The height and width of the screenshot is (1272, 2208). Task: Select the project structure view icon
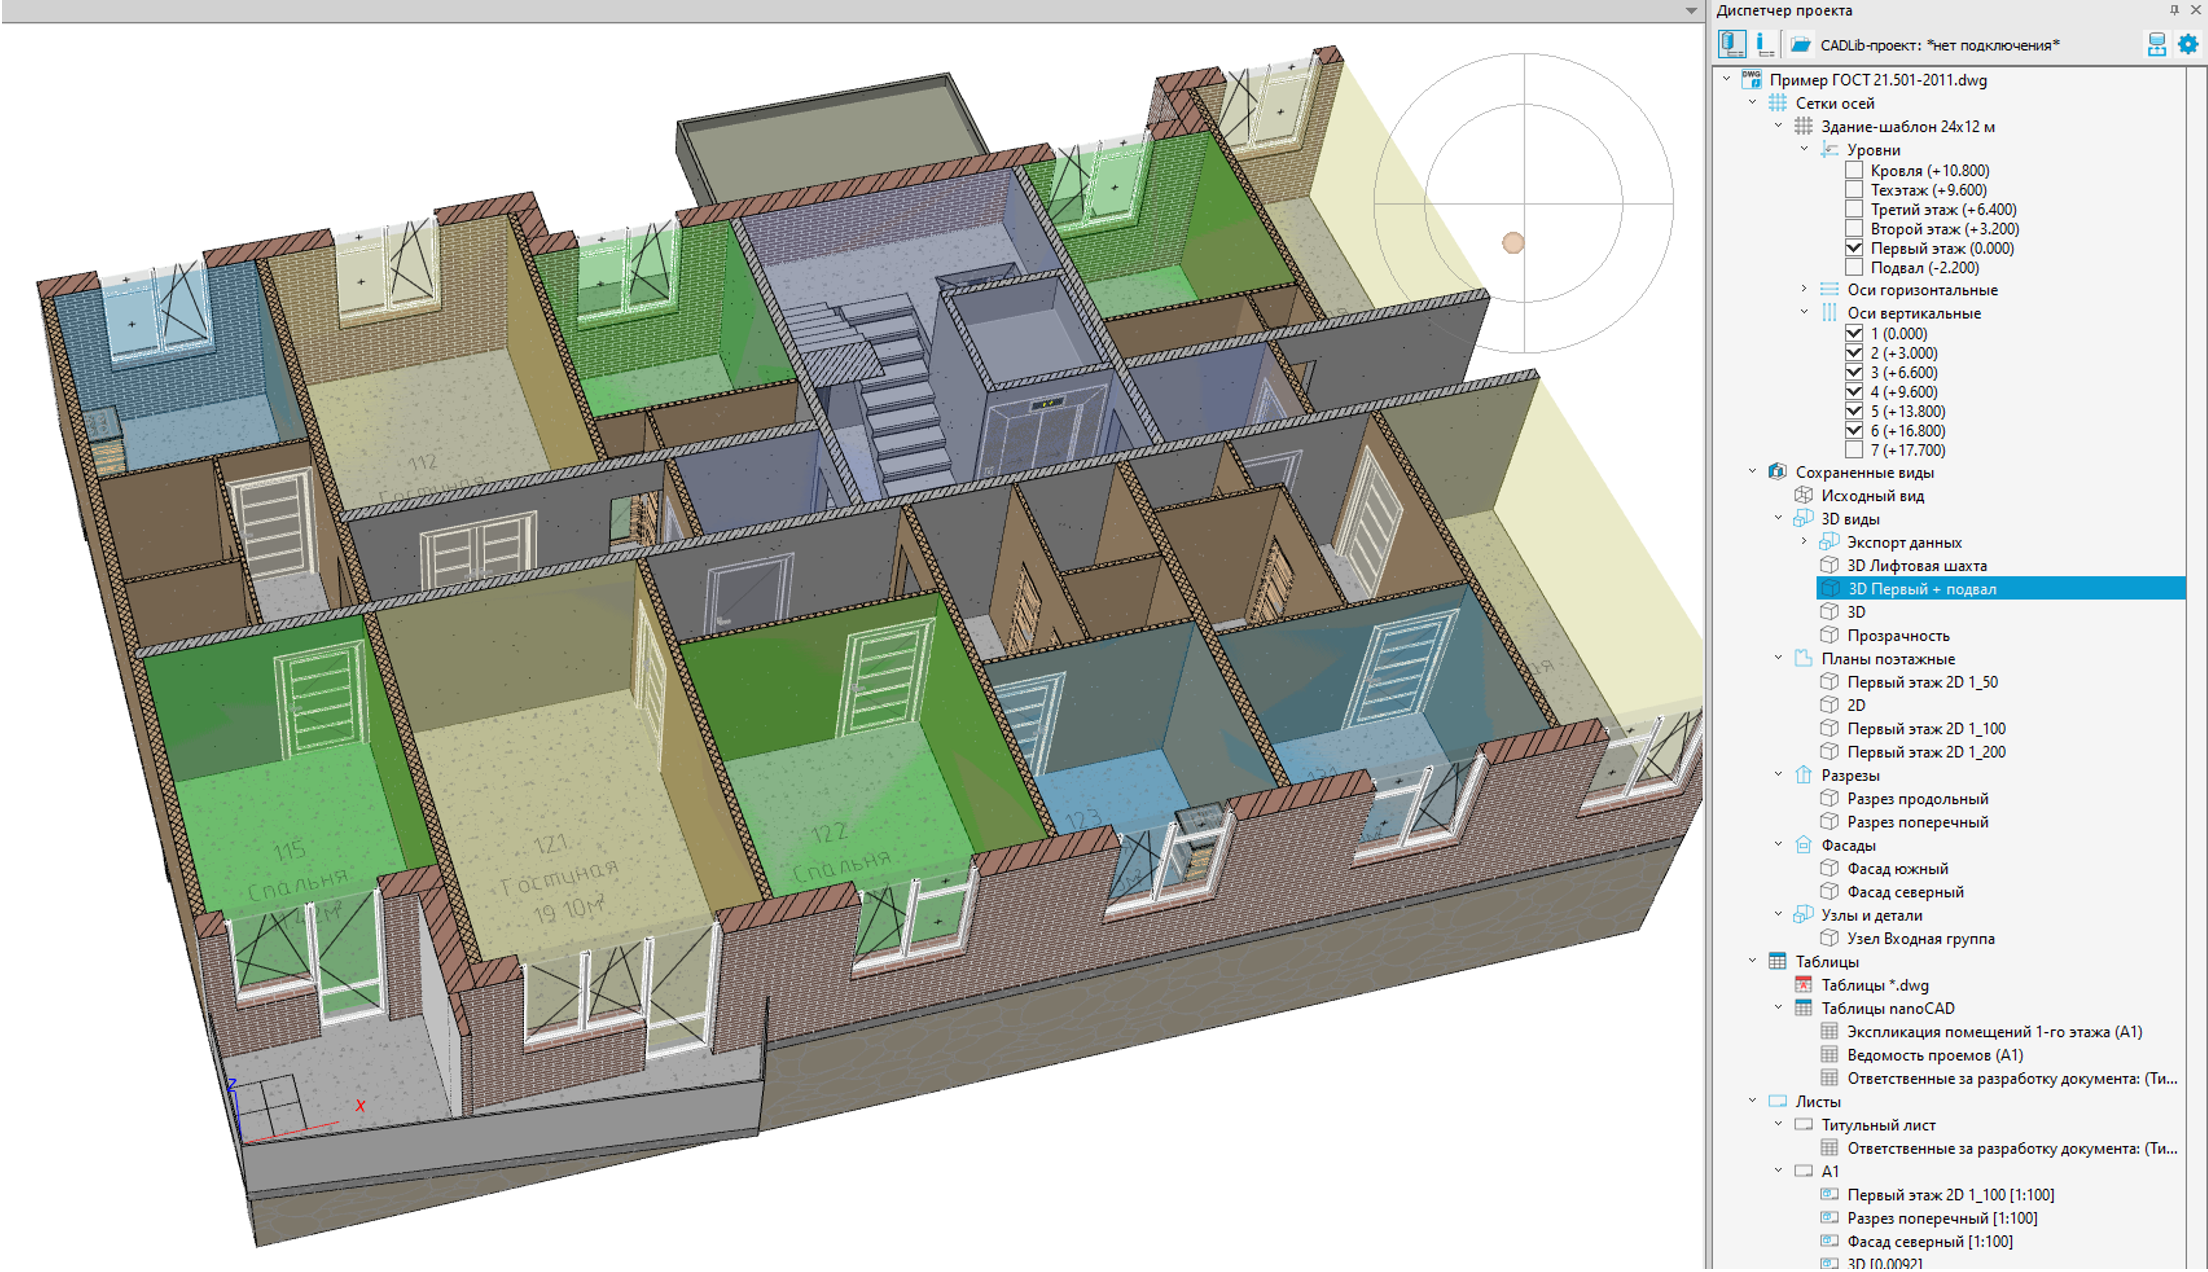(1732, 45)
